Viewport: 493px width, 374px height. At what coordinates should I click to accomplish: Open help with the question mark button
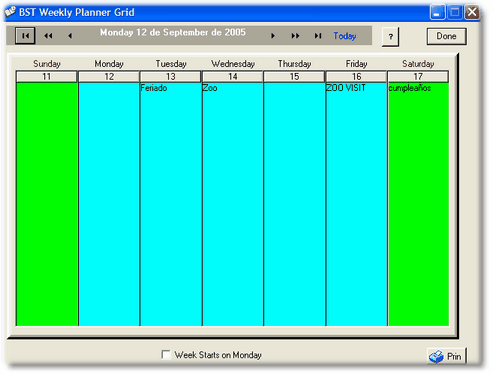(x=391, y=36)
